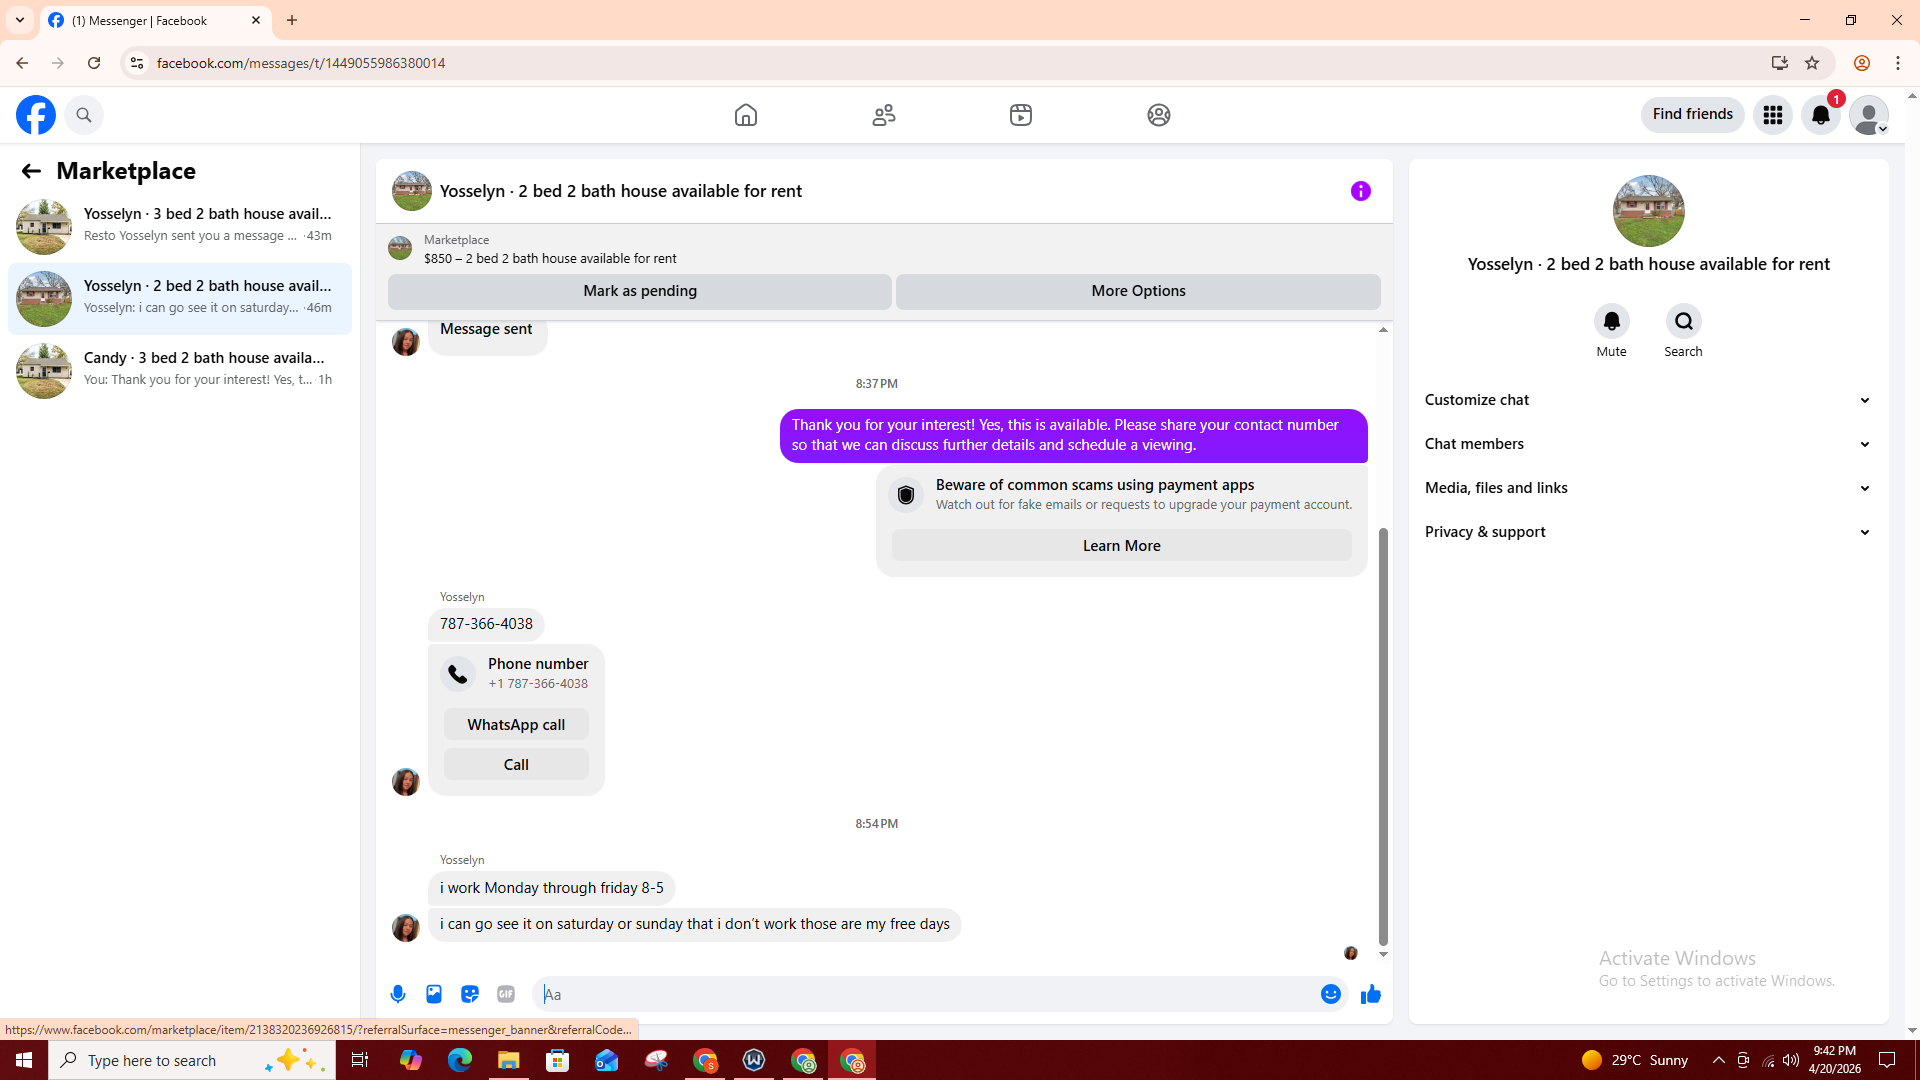Click the browser reload button

point(94,63)
